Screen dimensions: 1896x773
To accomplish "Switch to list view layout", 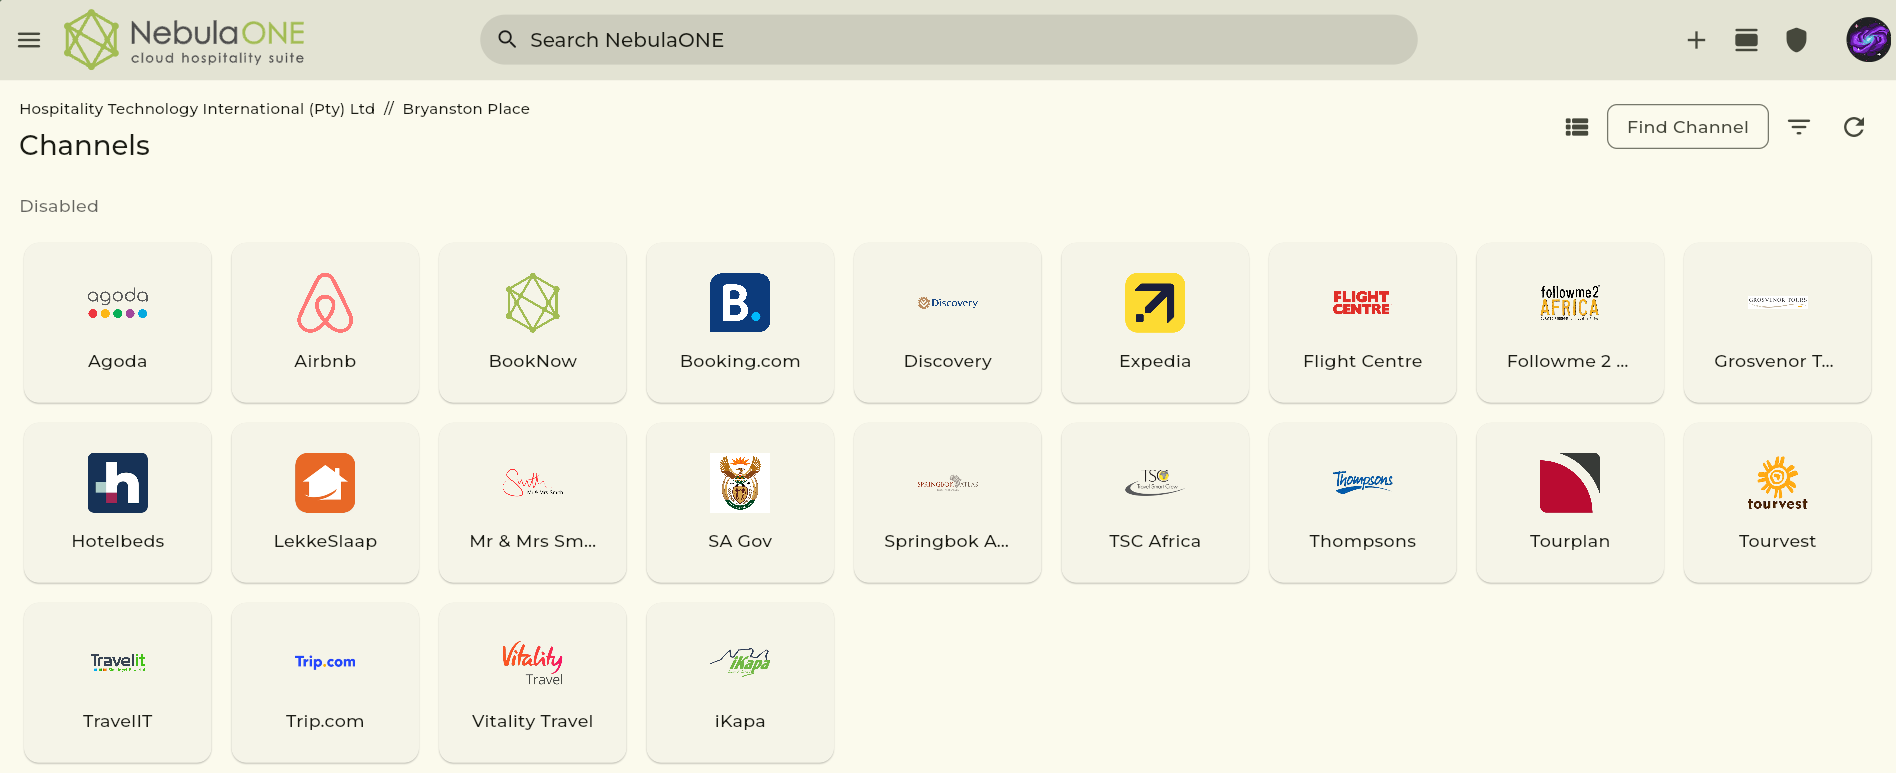I will [x=1577, y=127].
